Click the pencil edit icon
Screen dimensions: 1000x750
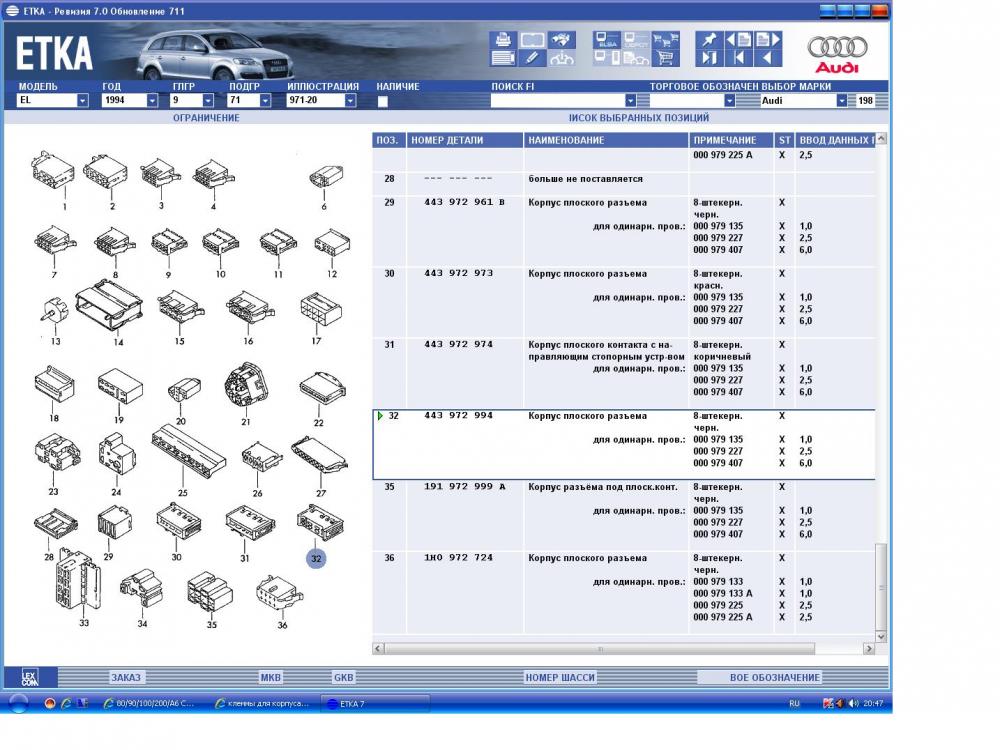point(532,58)
